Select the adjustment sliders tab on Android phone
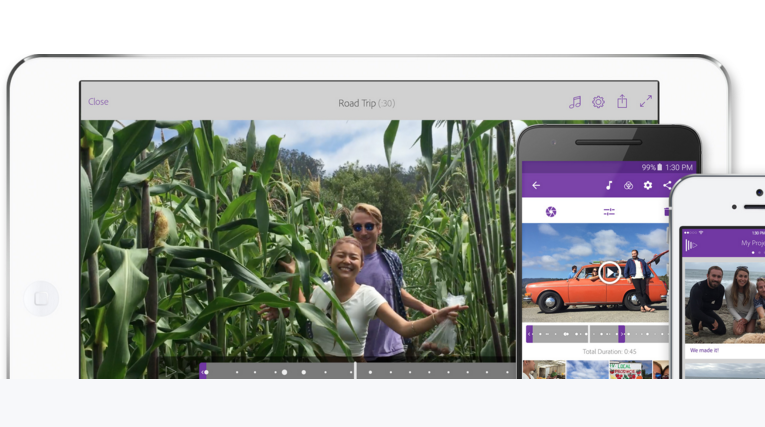The width and height of the screenshot is (765, 427). (x=609, y=211)
